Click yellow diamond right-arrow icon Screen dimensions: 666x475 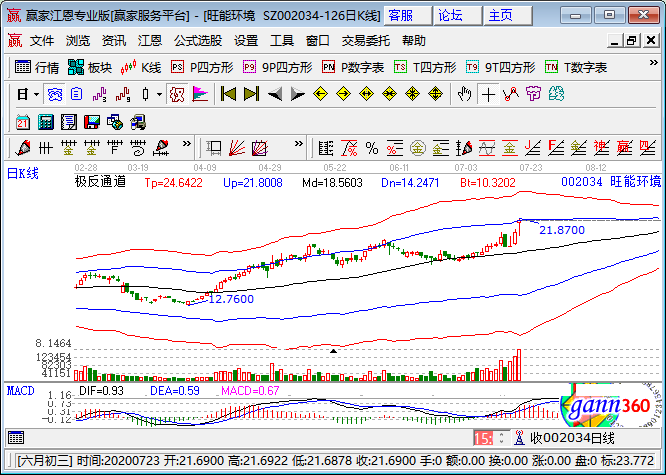coord(343,94)
